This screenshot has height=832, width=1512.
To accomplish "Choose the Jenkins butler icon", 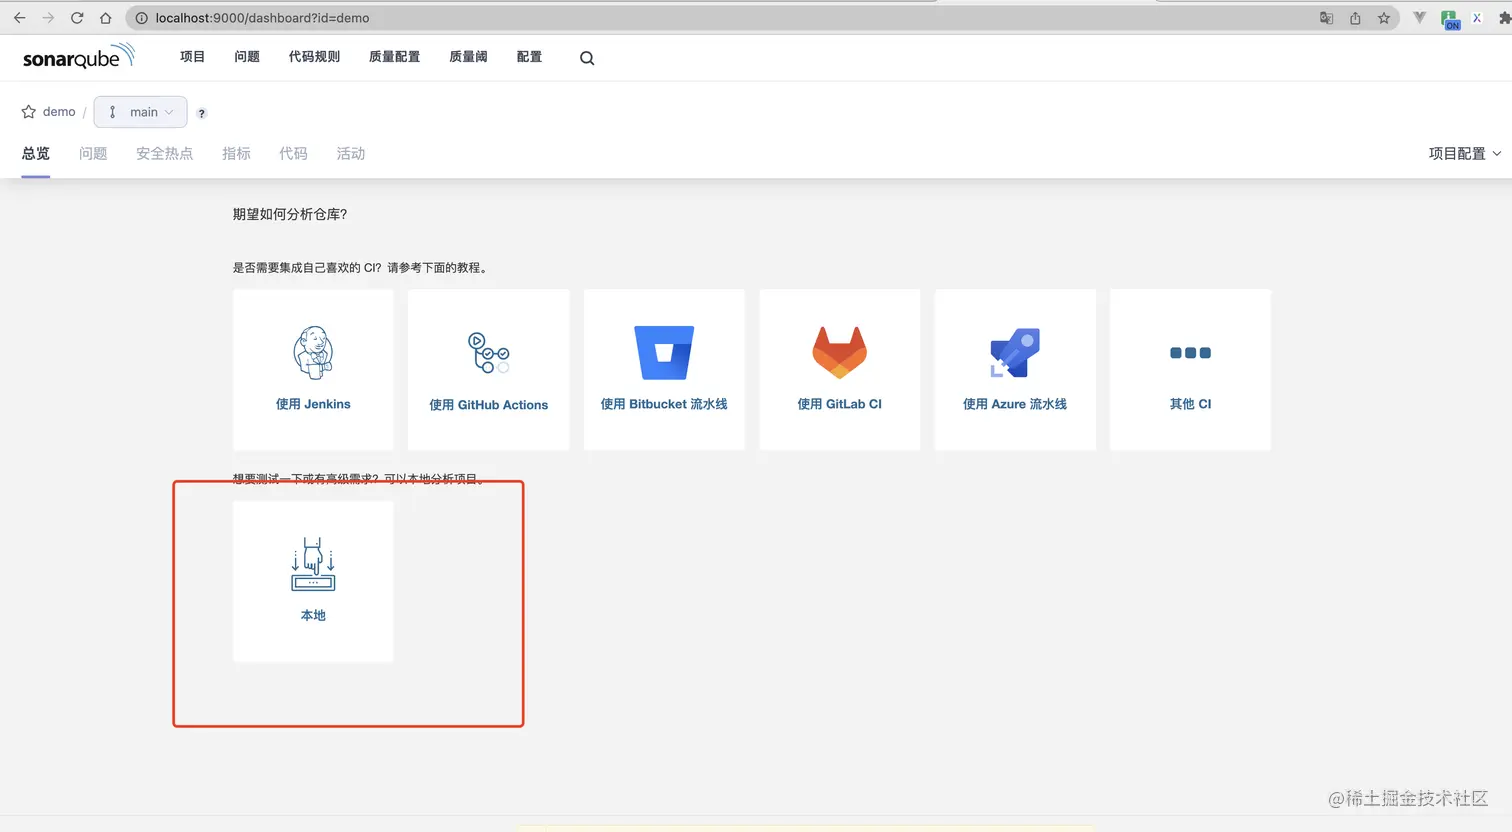I will click(313, 352).
